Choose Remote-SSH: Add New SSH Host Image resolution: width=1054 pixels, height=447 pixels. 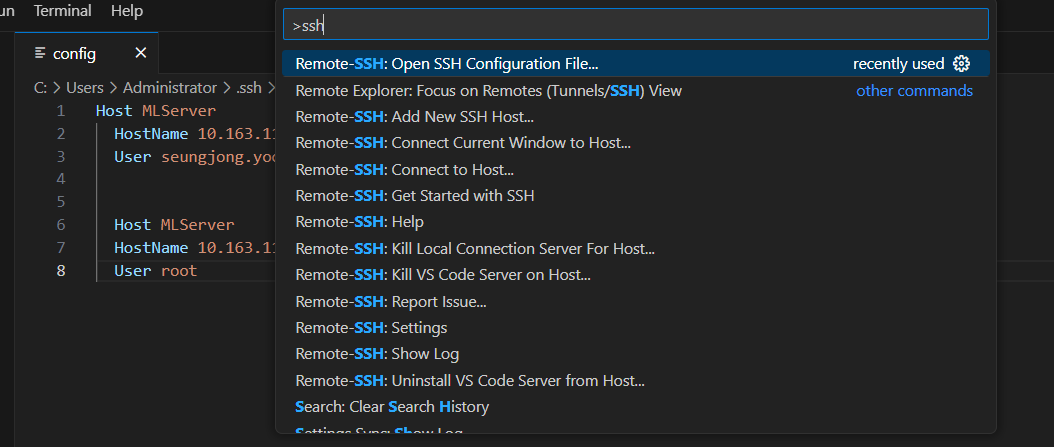(x=635, y=117)
